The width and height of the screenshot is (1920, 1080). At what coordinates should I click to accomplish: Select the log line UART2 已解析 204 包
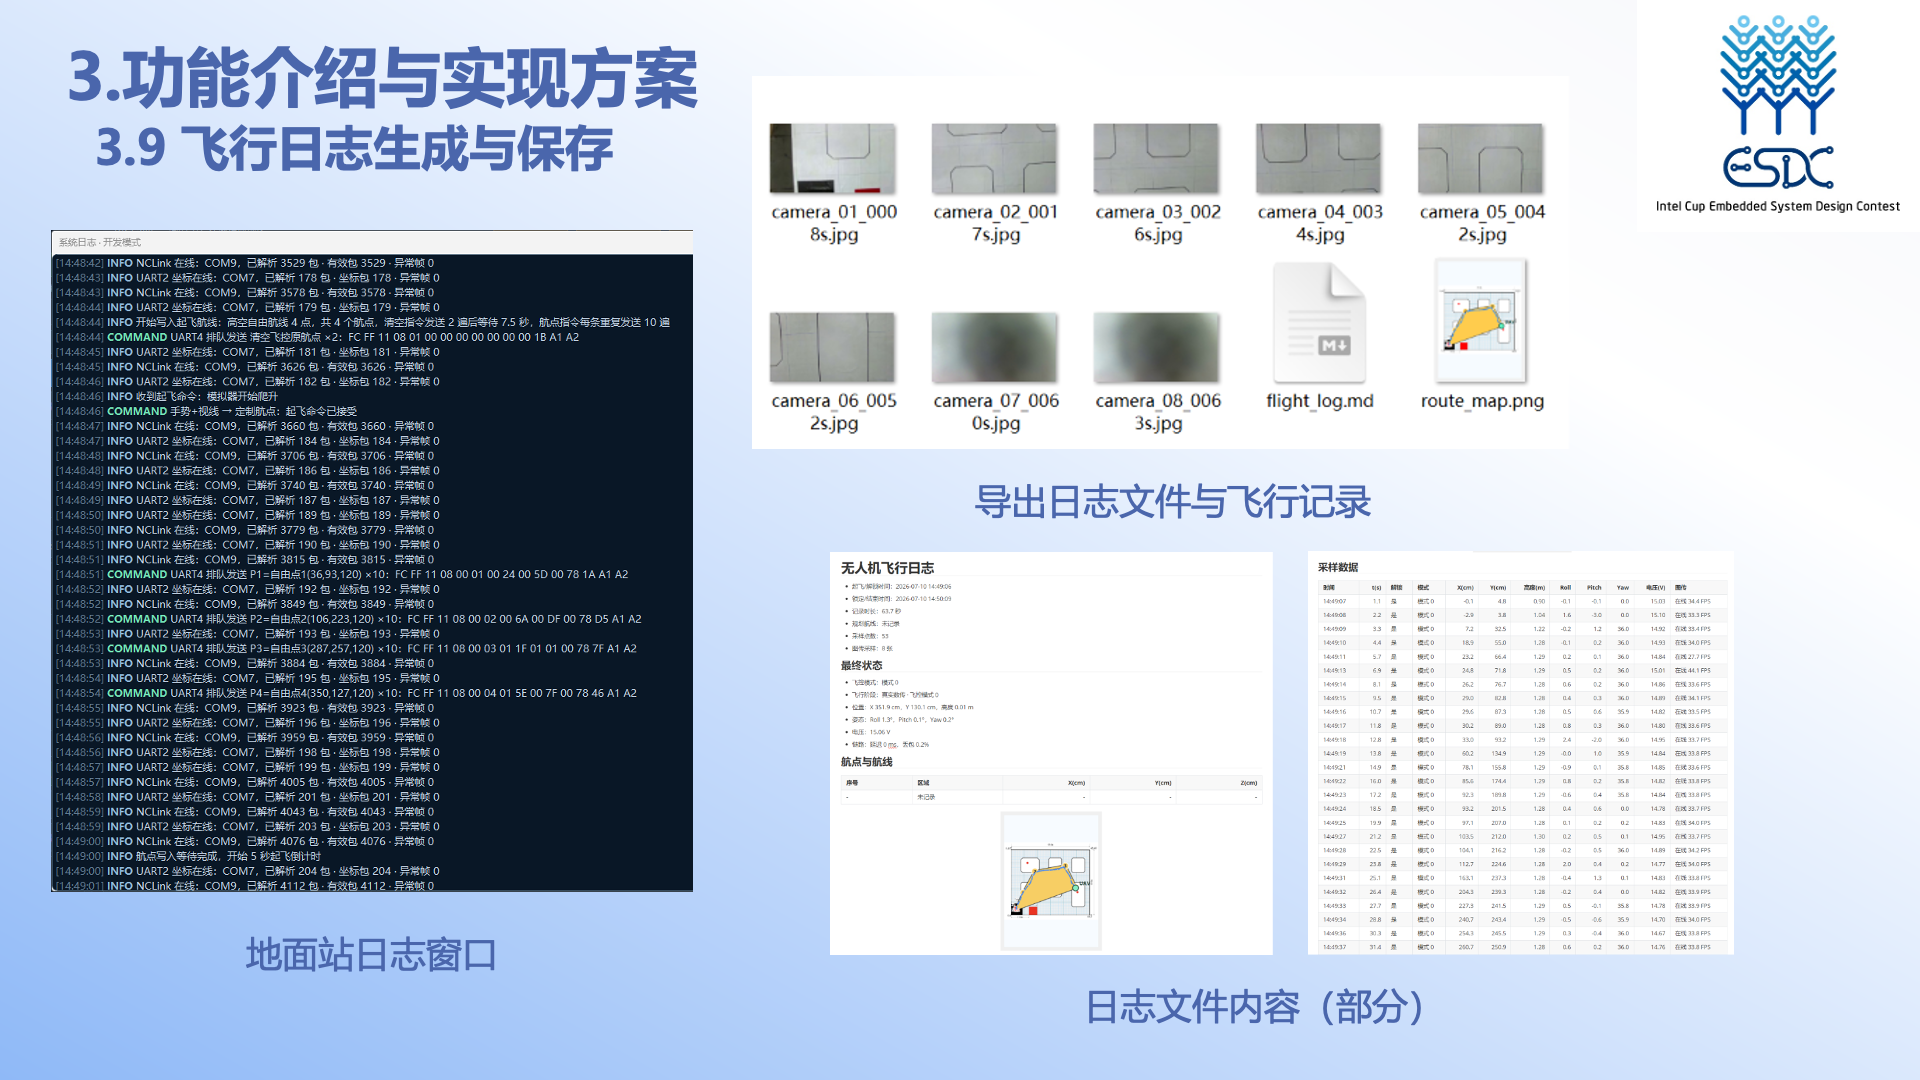pos(248,871)
